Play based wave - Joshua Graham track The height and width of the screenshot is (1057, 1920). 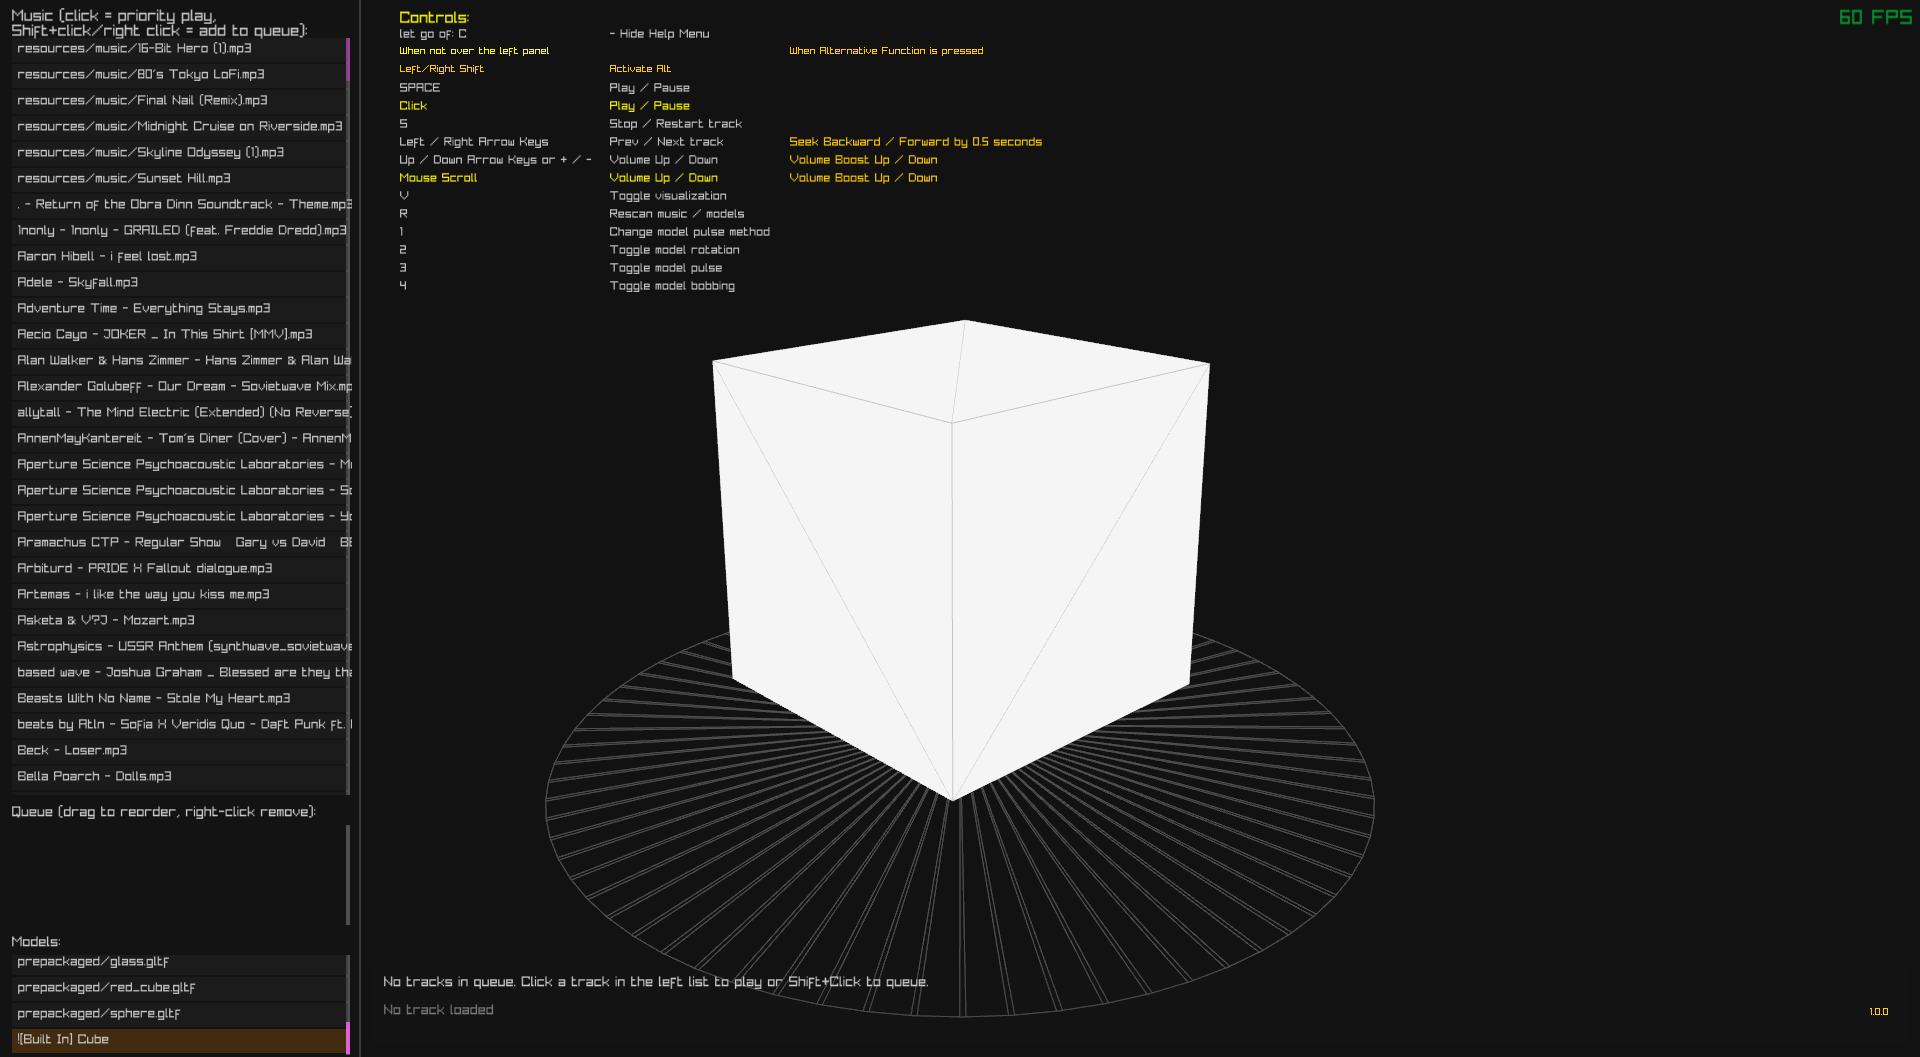click(178, 673)
